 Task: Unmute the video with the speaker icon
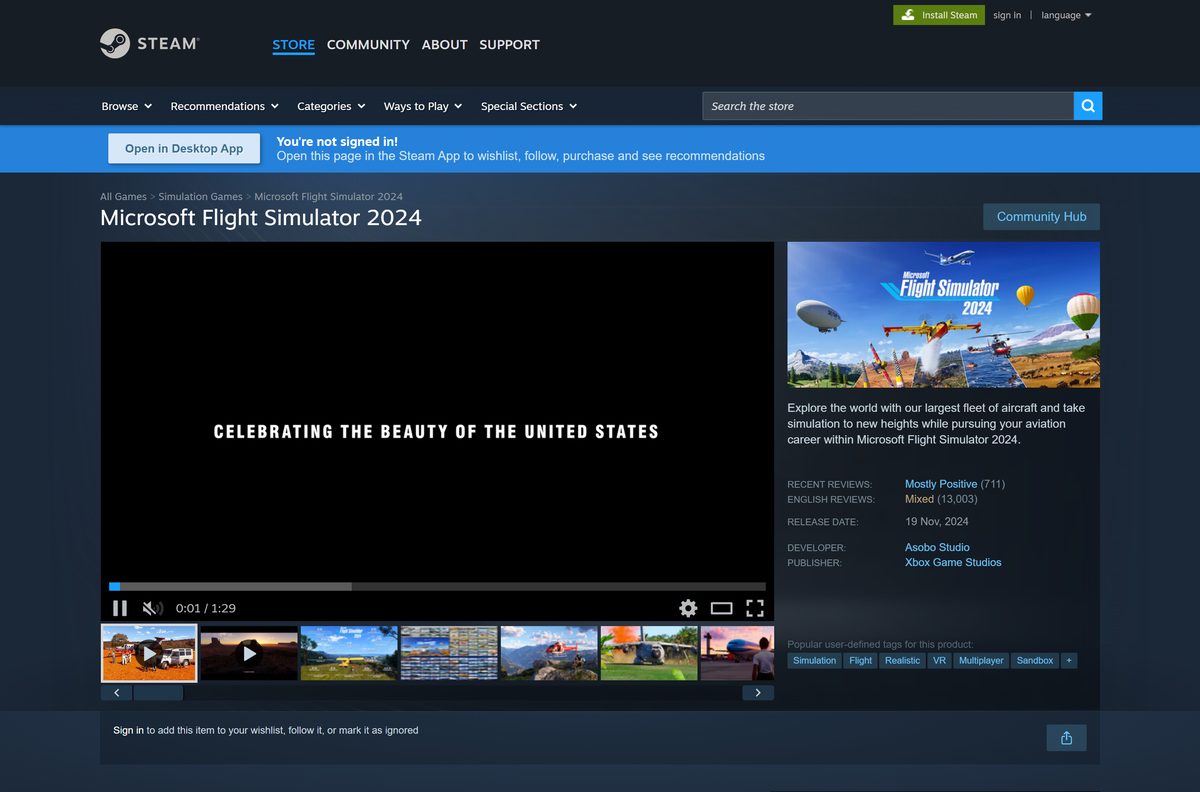pyautogui.click(x=152, y=608)
